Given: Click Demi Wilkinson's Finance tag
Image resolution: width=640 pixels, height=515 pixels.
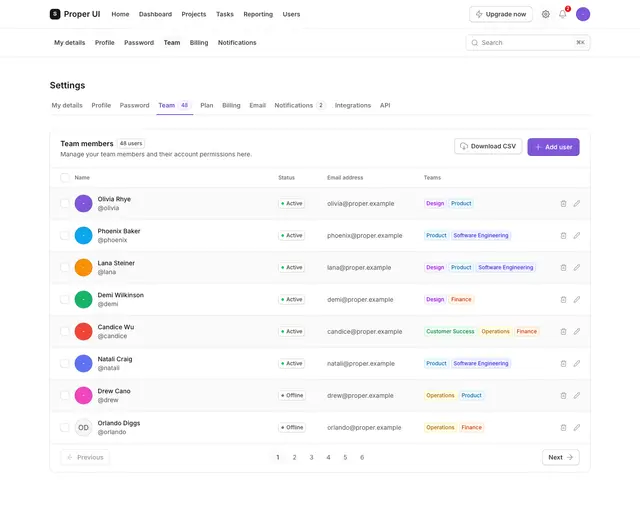Looking at the screenshot, I should point(461,299).
